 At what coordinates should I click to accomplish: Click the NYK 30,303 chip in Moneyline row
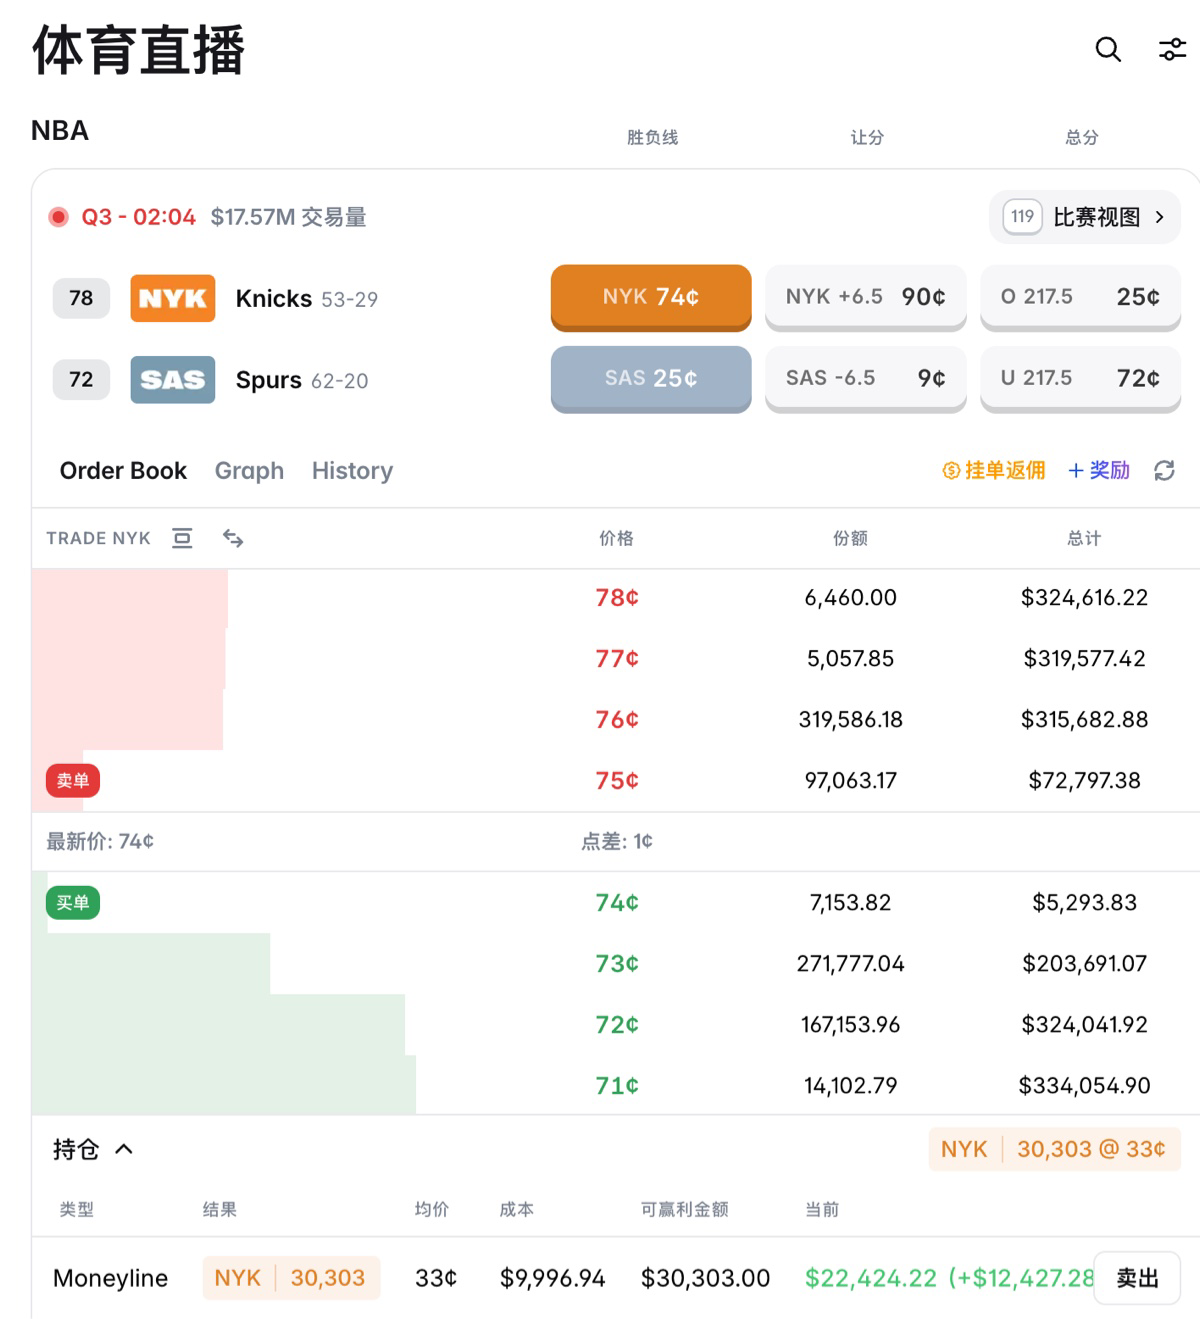pos(291,1278)
